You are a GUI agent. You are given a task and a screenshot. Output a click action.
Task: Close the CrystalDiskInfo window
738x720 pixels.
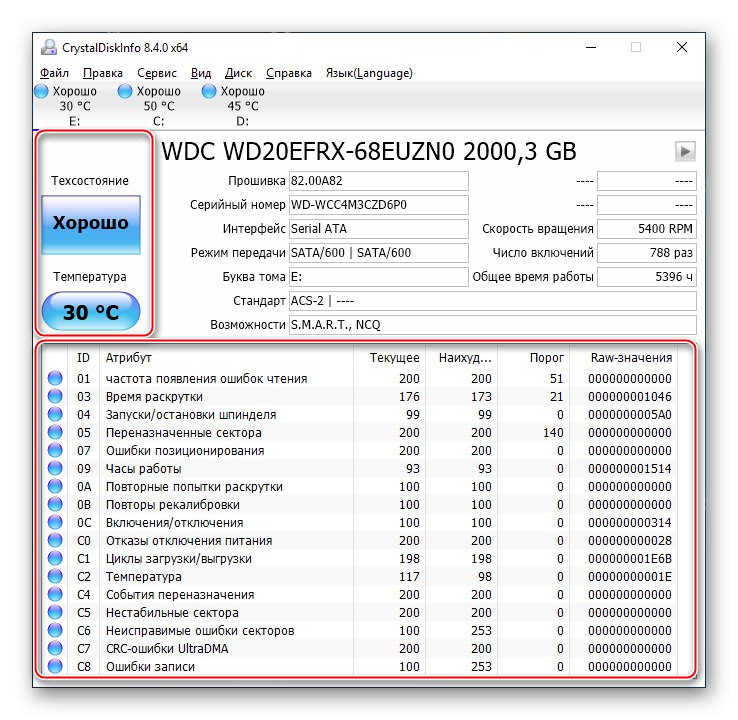[x=682, y=47]
